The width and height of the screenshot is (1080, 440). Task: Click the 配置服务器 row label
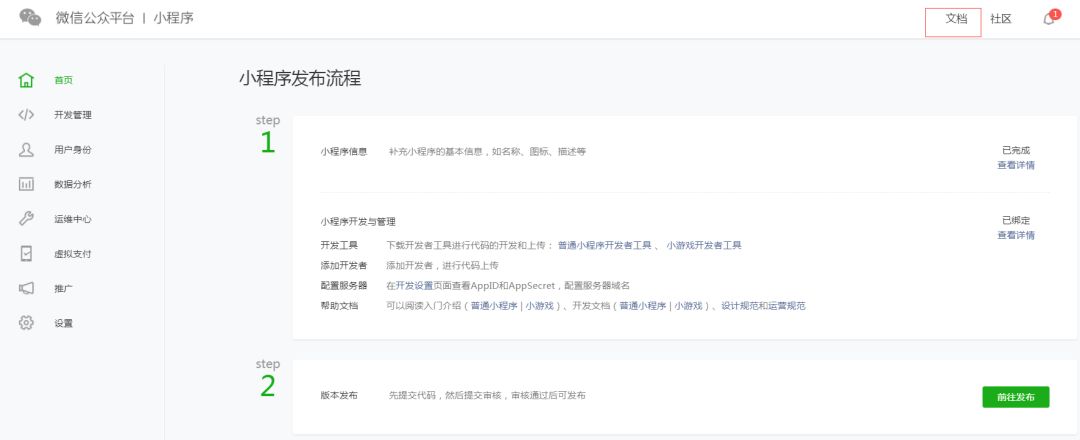(344, 286)
